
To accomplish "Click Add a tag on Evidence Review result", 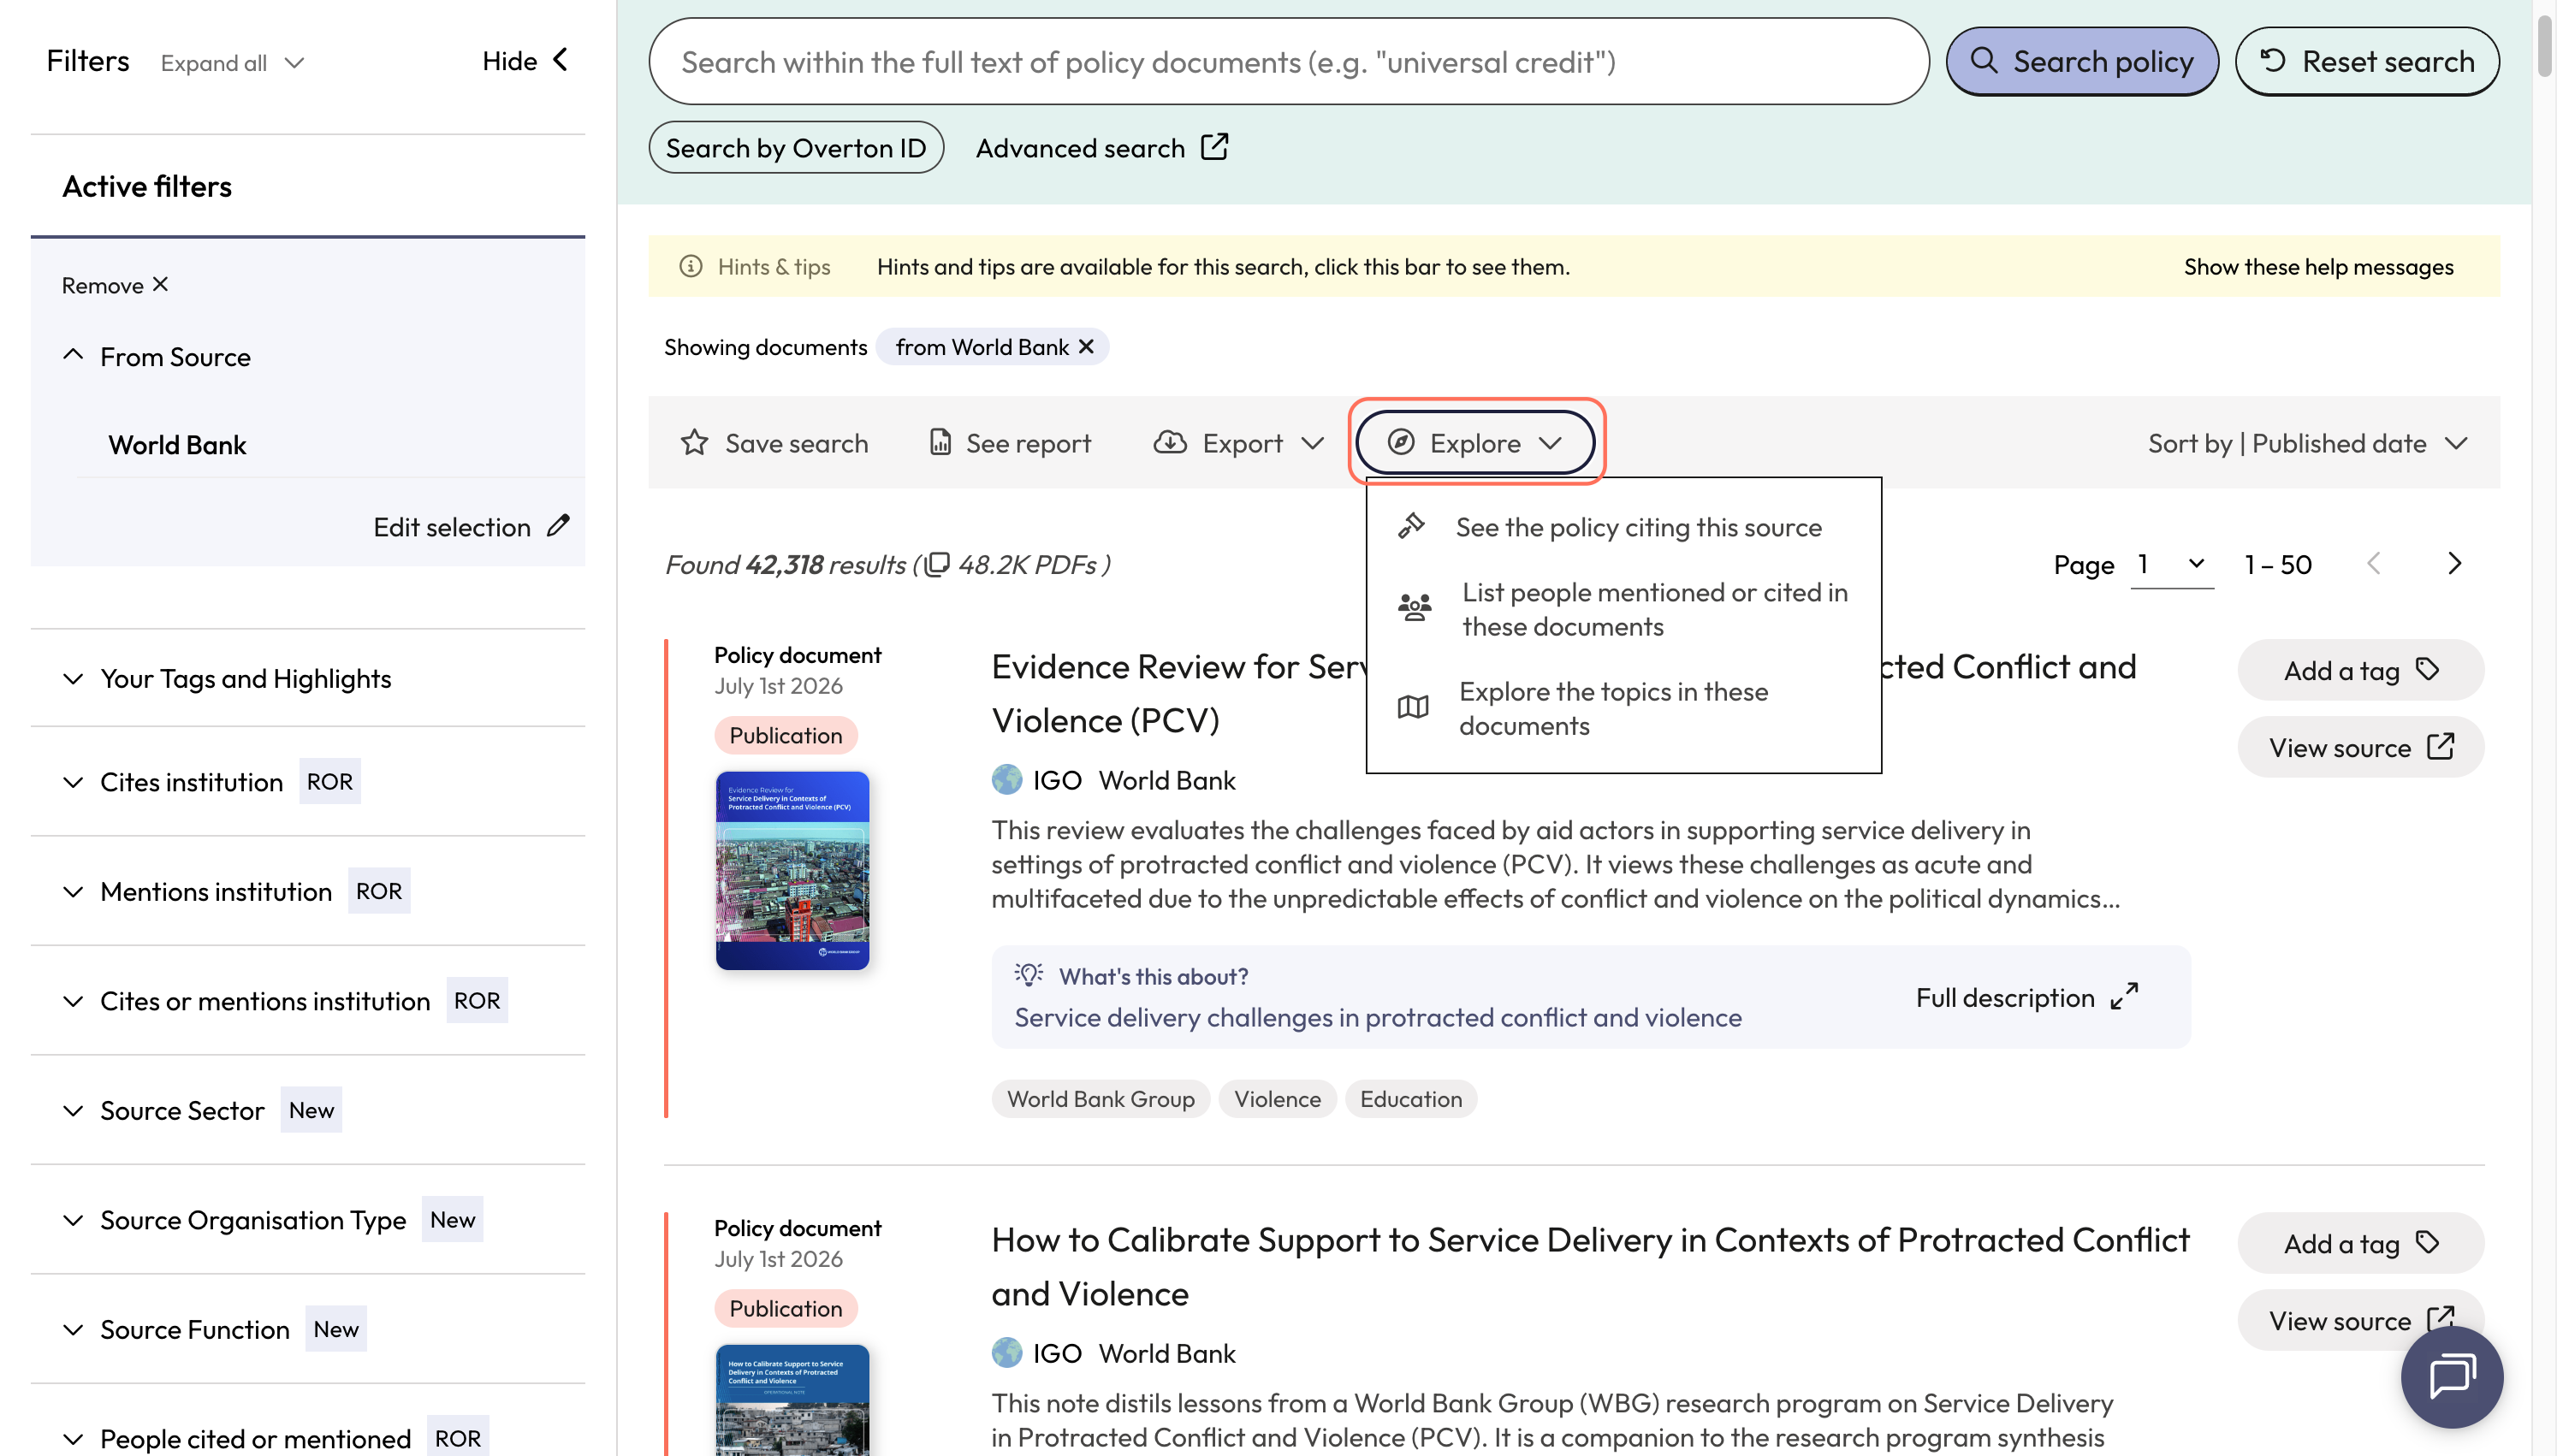I will 2360,669.
